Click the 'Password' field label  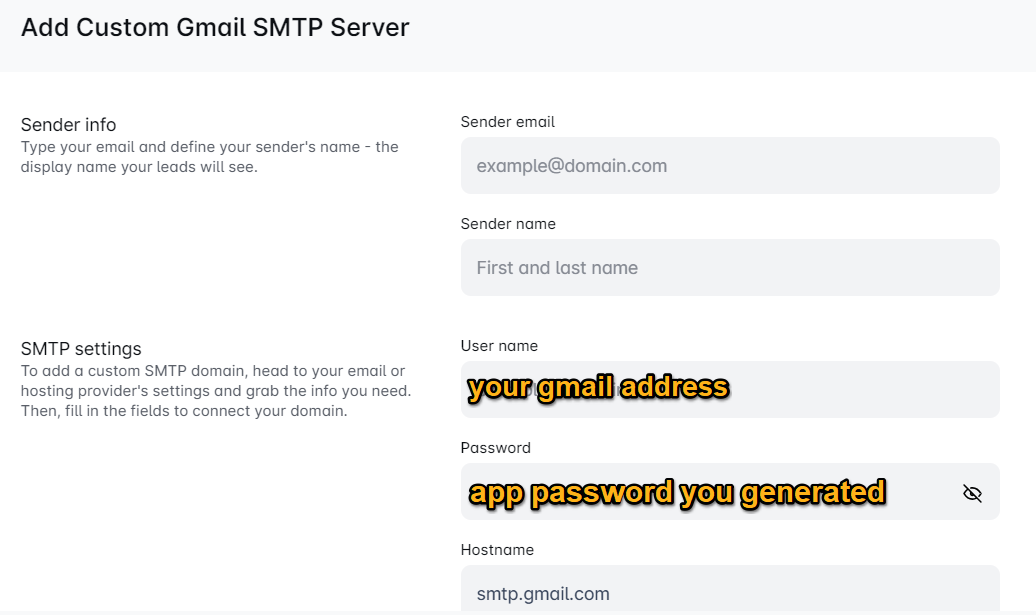tap(495, 448)
